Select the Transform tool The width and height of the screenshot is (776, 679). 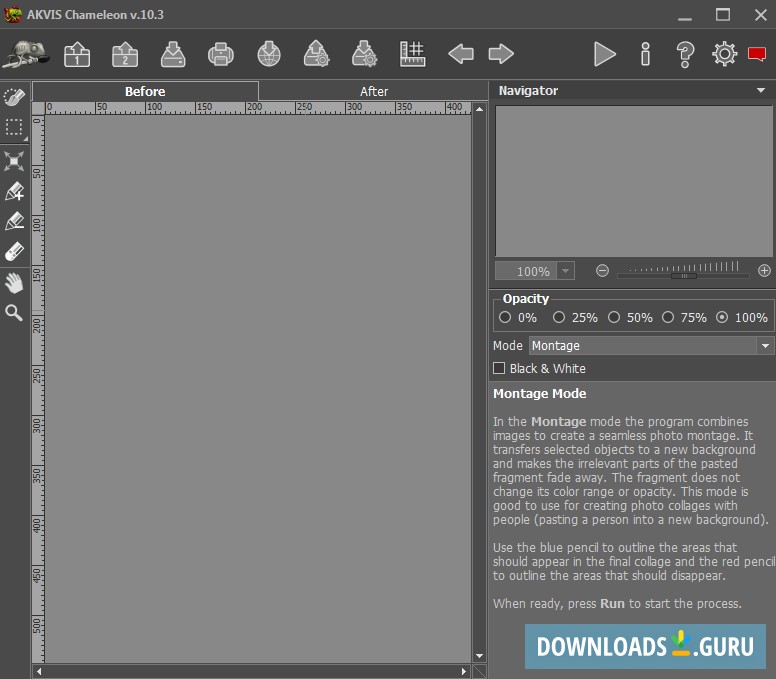[14, 160]
